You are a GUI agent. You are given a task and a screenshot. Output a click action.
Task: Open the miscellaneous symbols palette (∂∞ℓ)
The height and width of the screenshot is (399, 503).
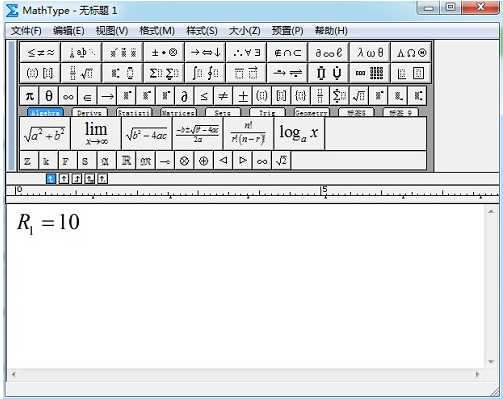coord(329,52)
